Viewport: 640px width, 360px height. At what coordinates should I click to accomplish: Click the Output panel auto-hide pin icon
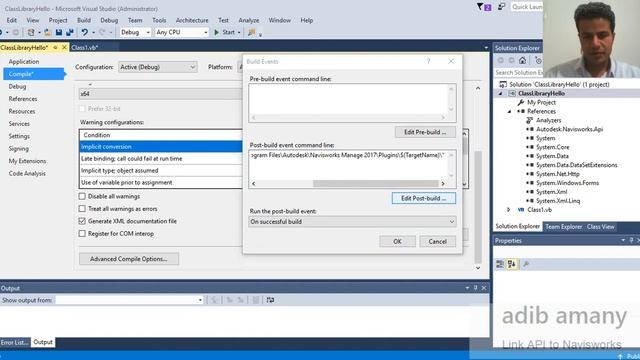tap(476, 288)
